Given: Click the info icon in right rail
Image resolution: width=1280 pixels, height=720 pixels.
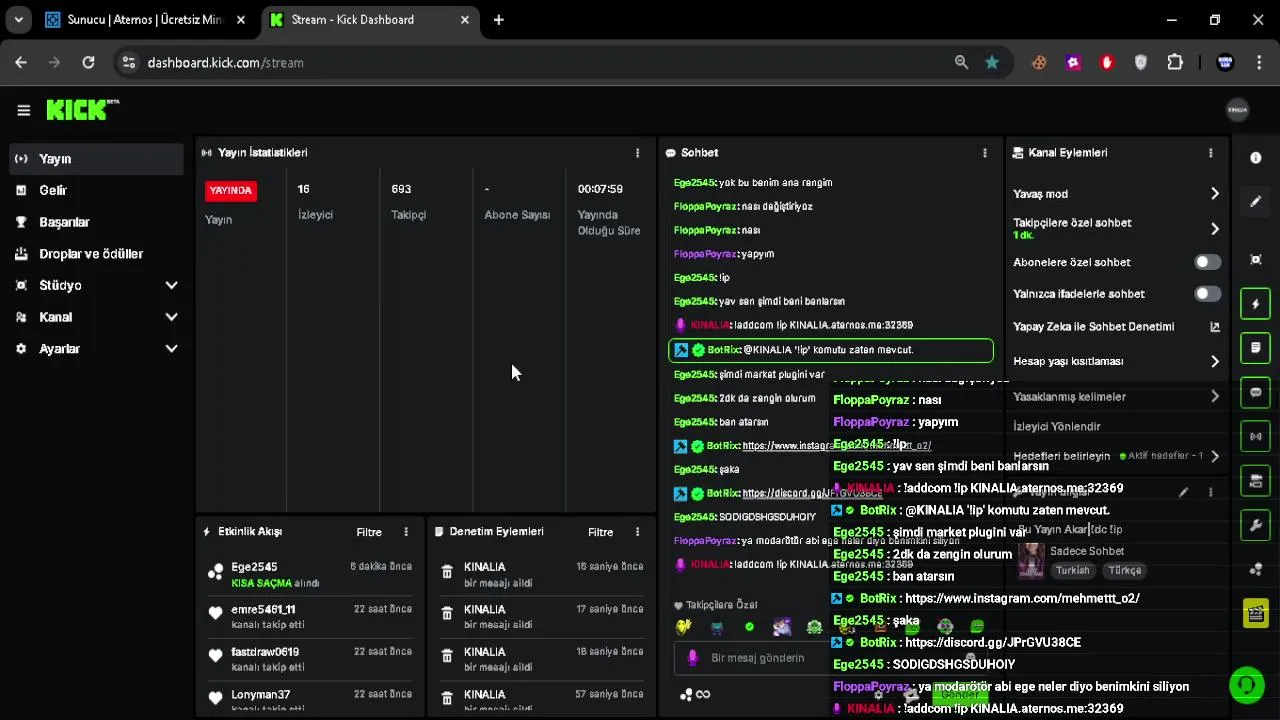Looking at the screenshot, I should 1256,158.
